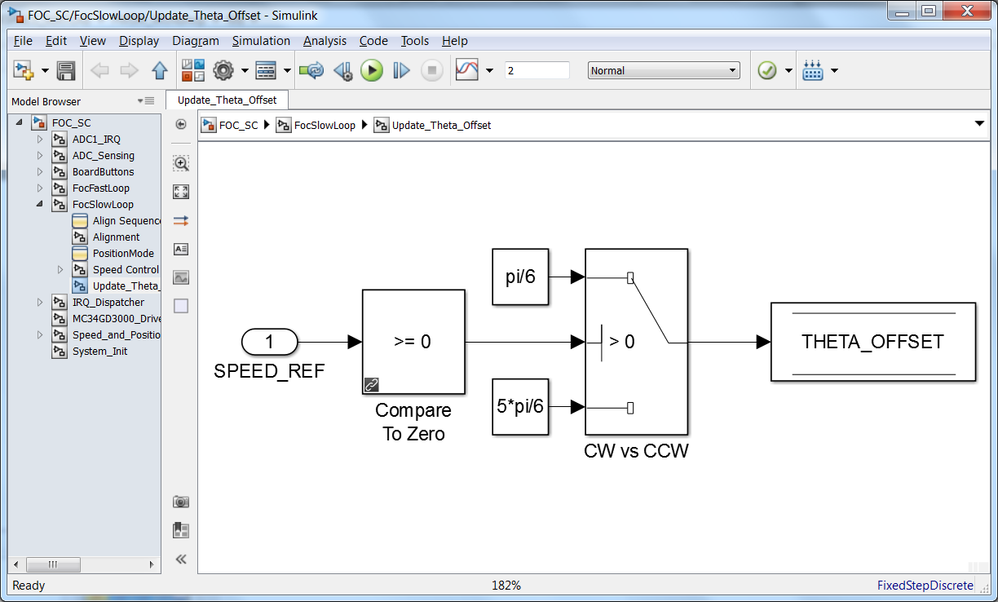
Task: Click the simulation stop time field
Action: coord(537,70)
